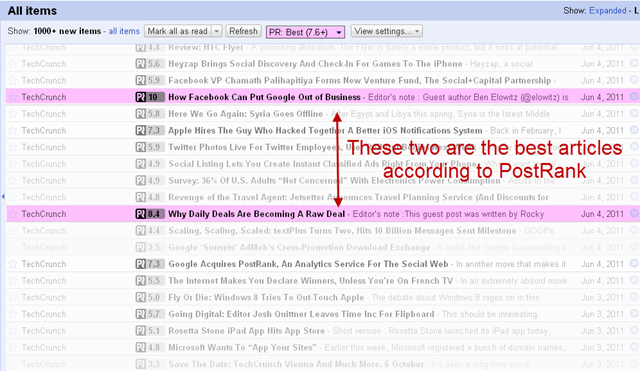Open "Google 'Sunsets' AdMob's Cross-Promotion" headline
640x371 pixels.
pyautogui.click(x=299, y=247)
